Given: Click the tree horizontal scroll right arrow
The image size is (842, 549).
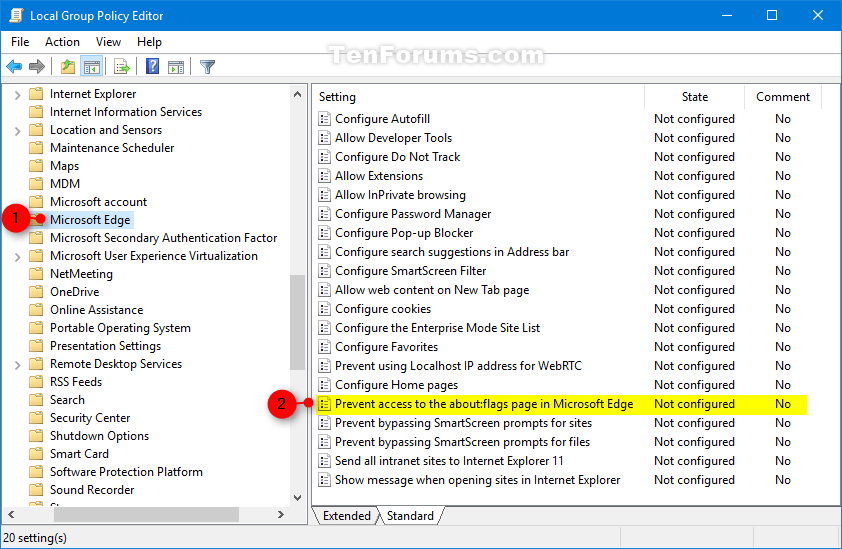Looking at the screenshot, I should pyautogui.click(x=280, y=515).
